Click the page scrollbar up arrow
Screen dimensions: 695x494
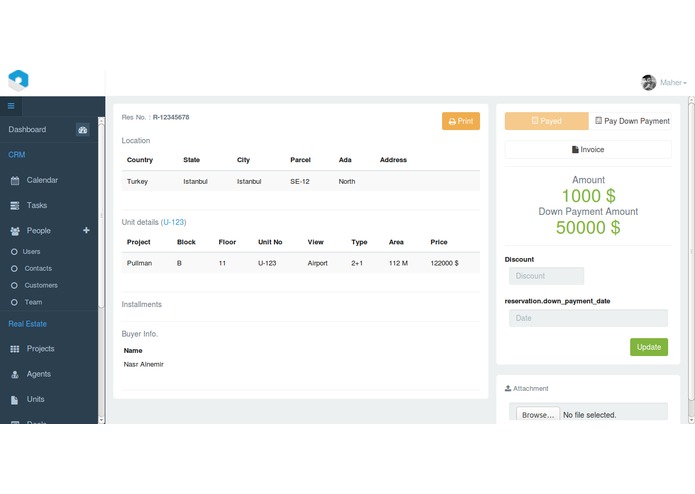pos(691,101)
